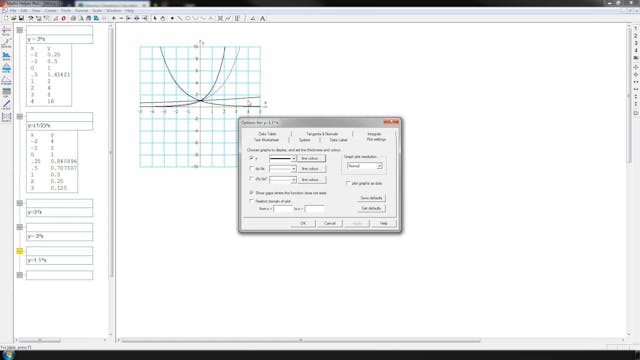
Task: Select the text A tool
Action: pyautogui.click(x=262, y=18)
